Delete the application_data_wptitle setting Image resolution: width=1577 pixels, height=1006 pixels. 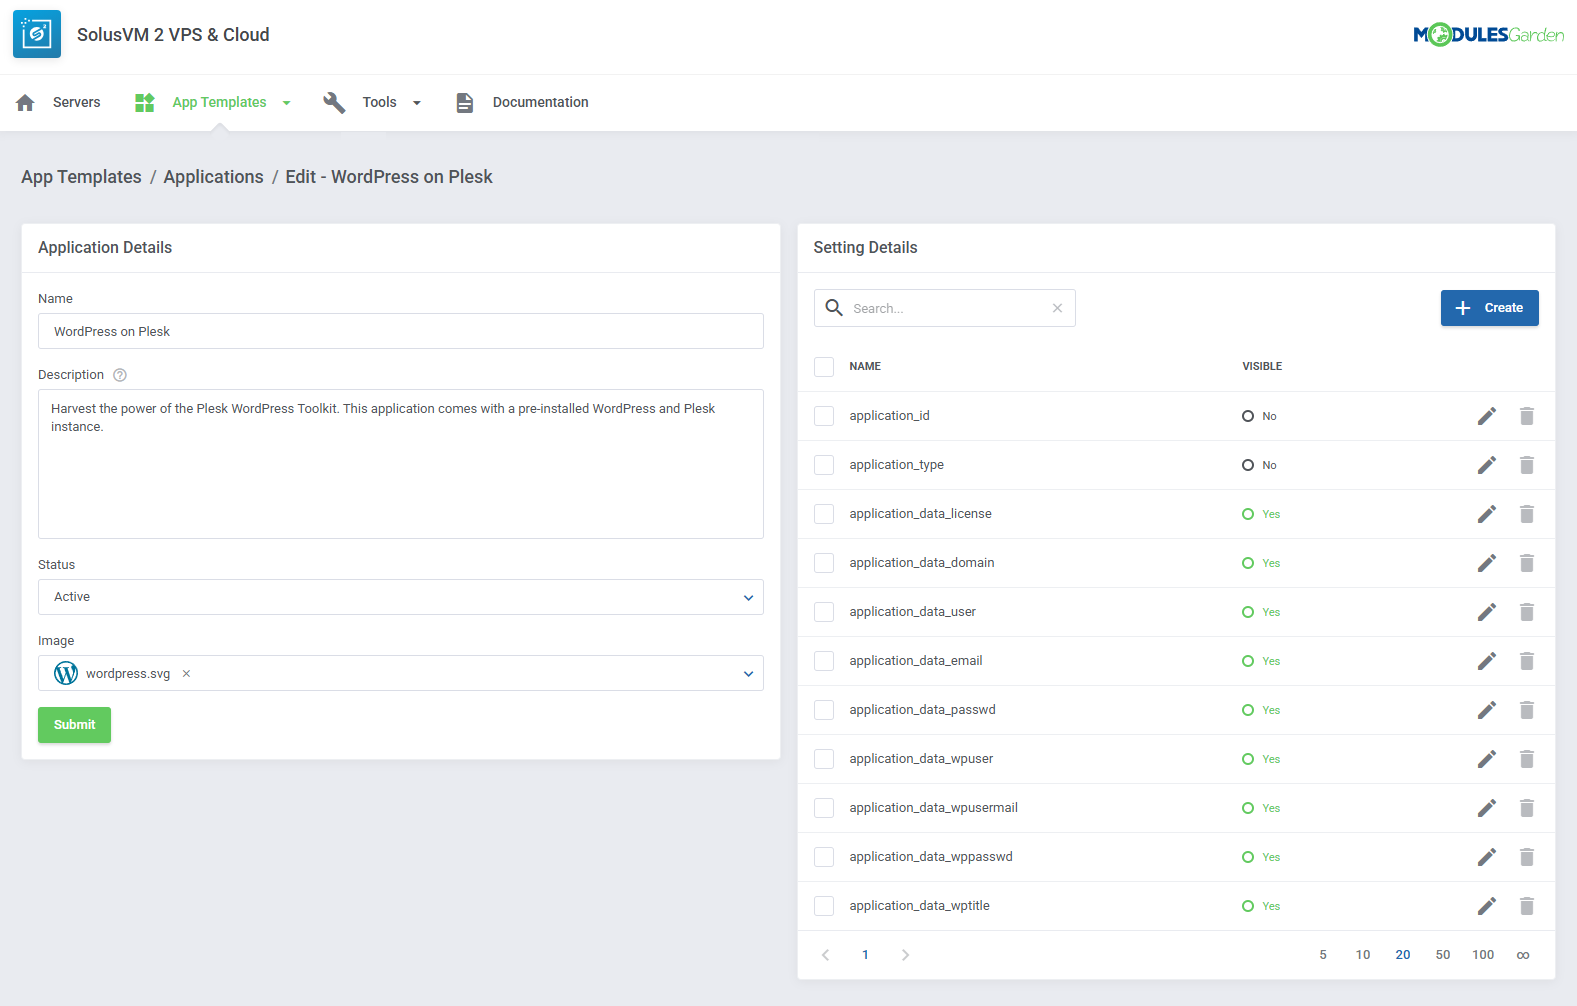pos(1527,906)
